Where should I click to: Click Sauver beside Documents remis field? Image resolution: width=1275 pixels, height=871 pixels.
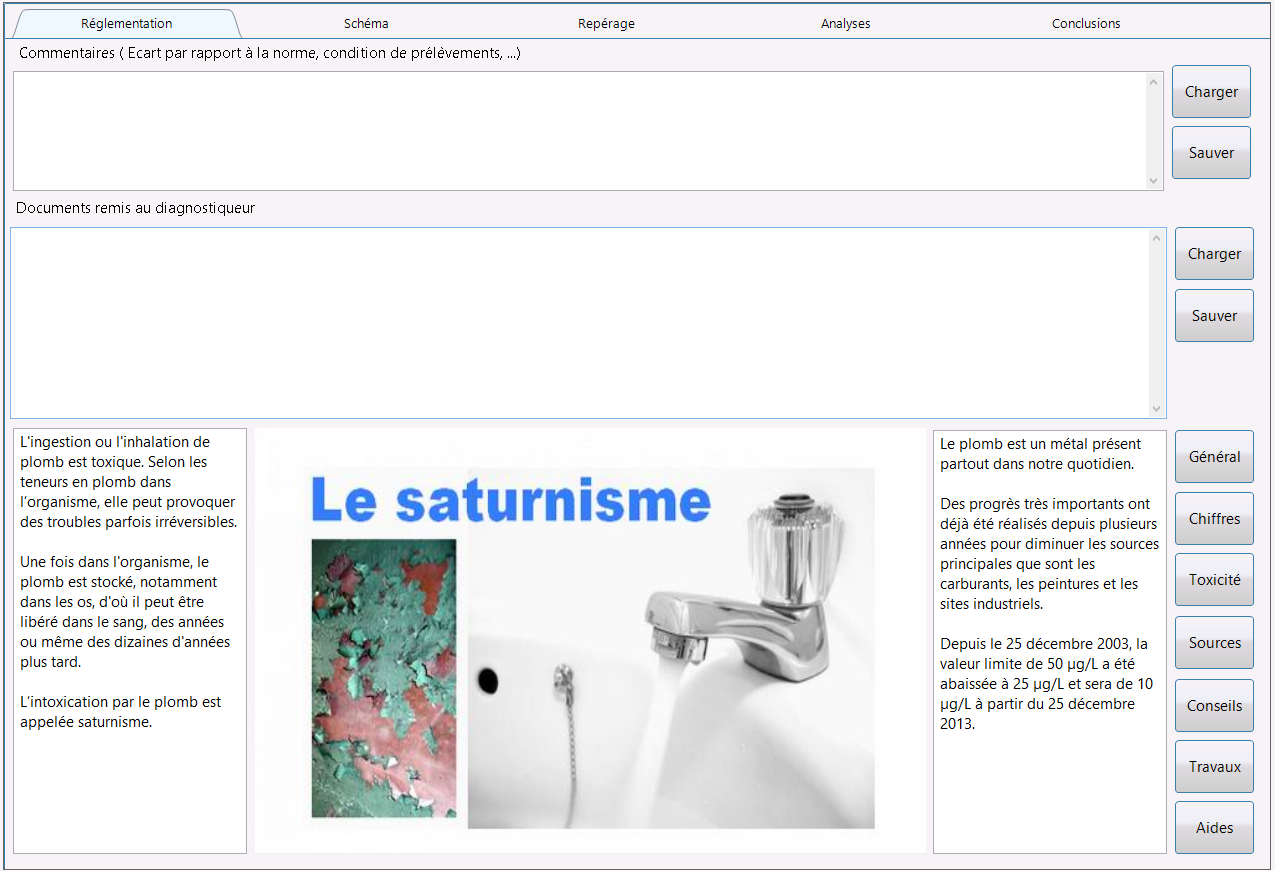point(1214,316)
